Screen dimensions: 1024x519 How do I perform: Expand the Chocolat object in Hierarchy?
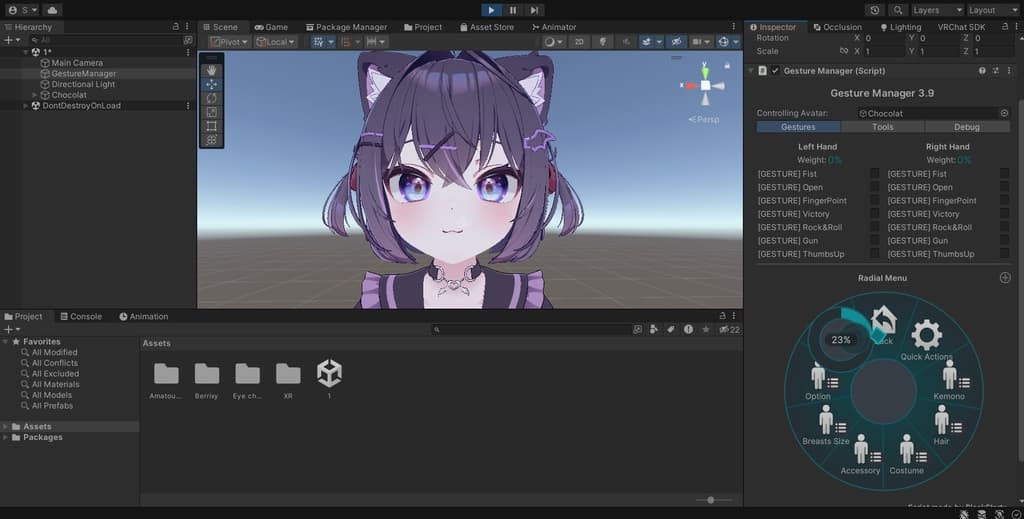click(x=35, y=95)
